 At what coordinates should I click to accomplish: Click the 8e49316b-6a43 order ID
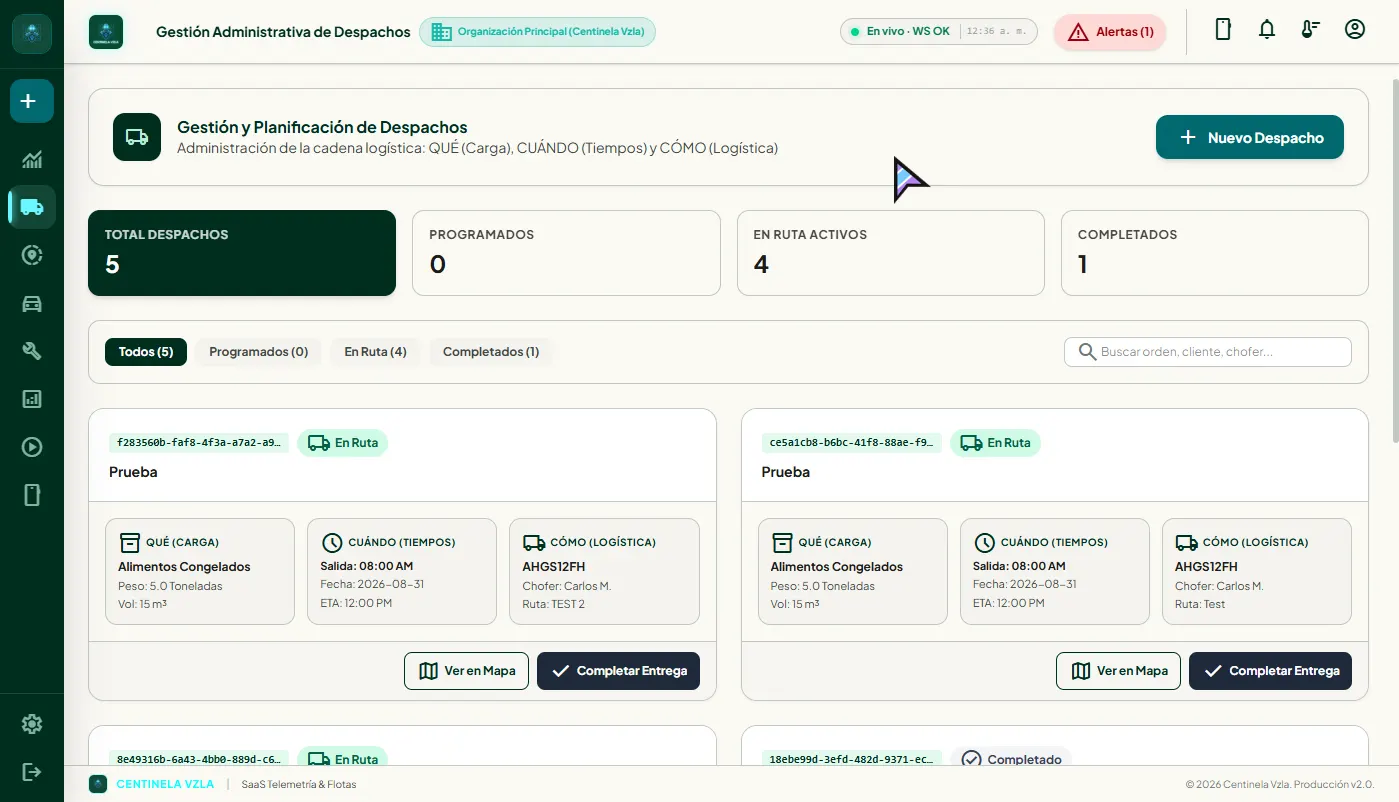tap(199, 759)
